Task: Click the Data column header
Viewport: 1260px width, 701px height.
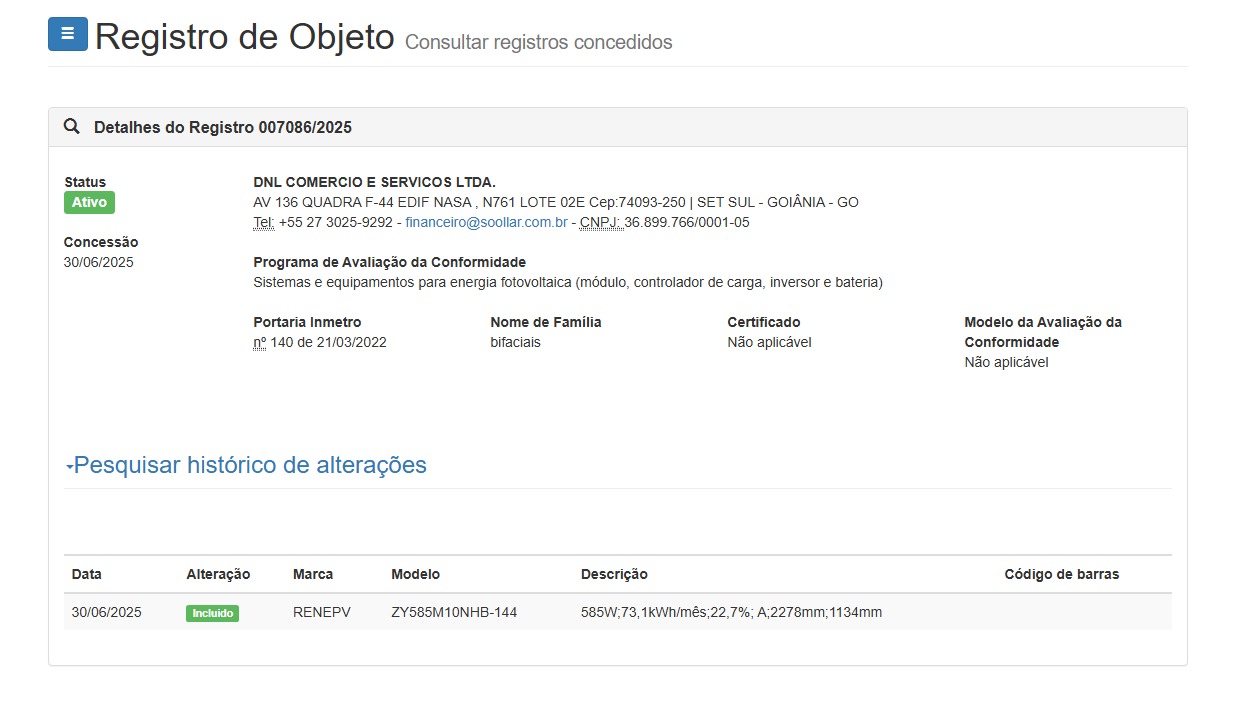Action: click(87, 574)
